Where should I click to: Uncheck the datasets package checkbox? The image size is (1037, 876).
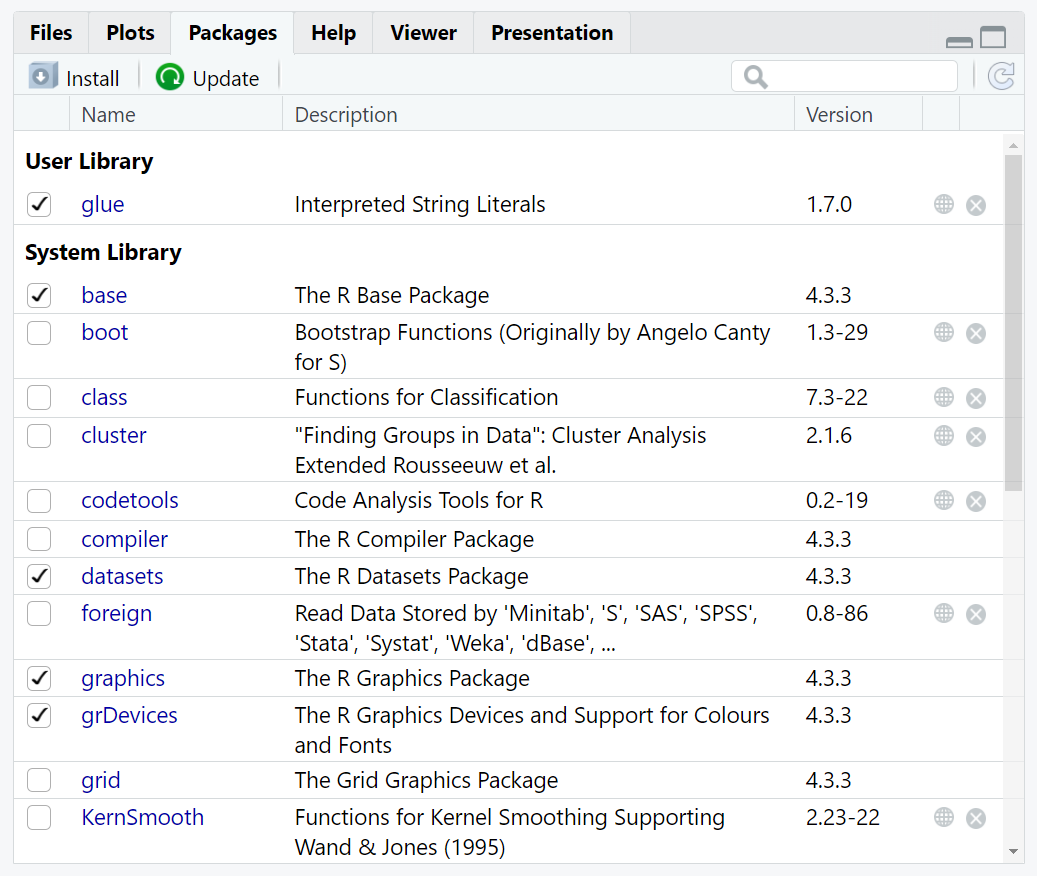pos(38,576)
